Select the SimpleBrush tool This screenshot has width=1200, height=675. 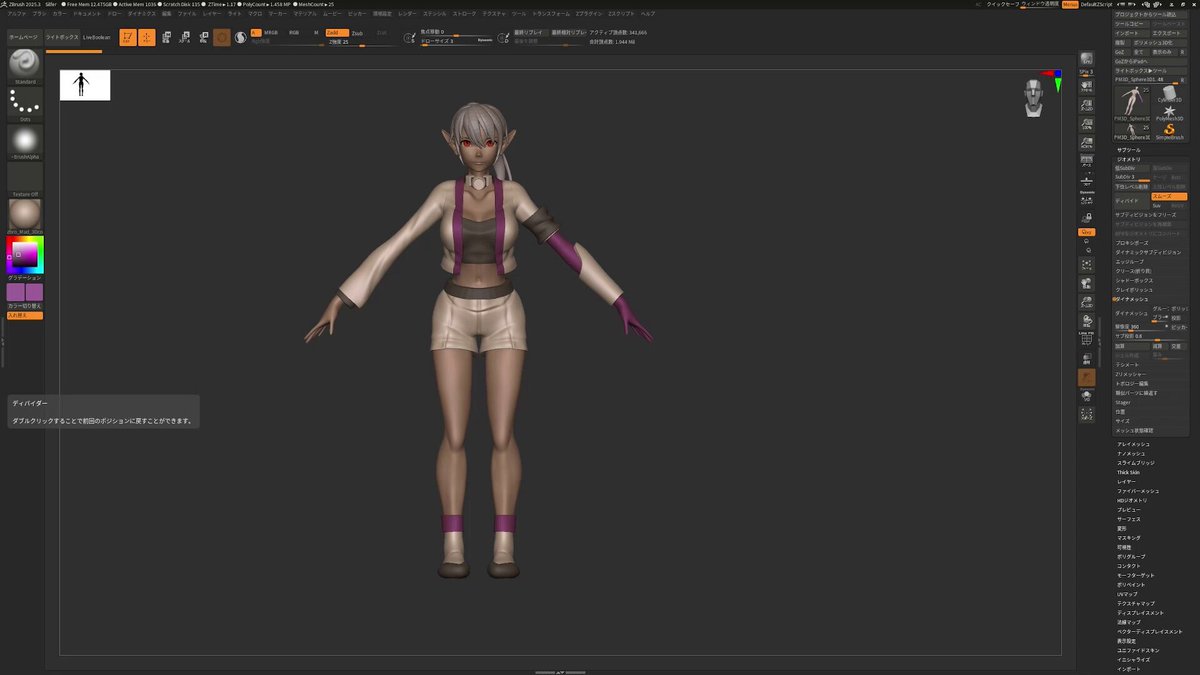coord(1169,132)
